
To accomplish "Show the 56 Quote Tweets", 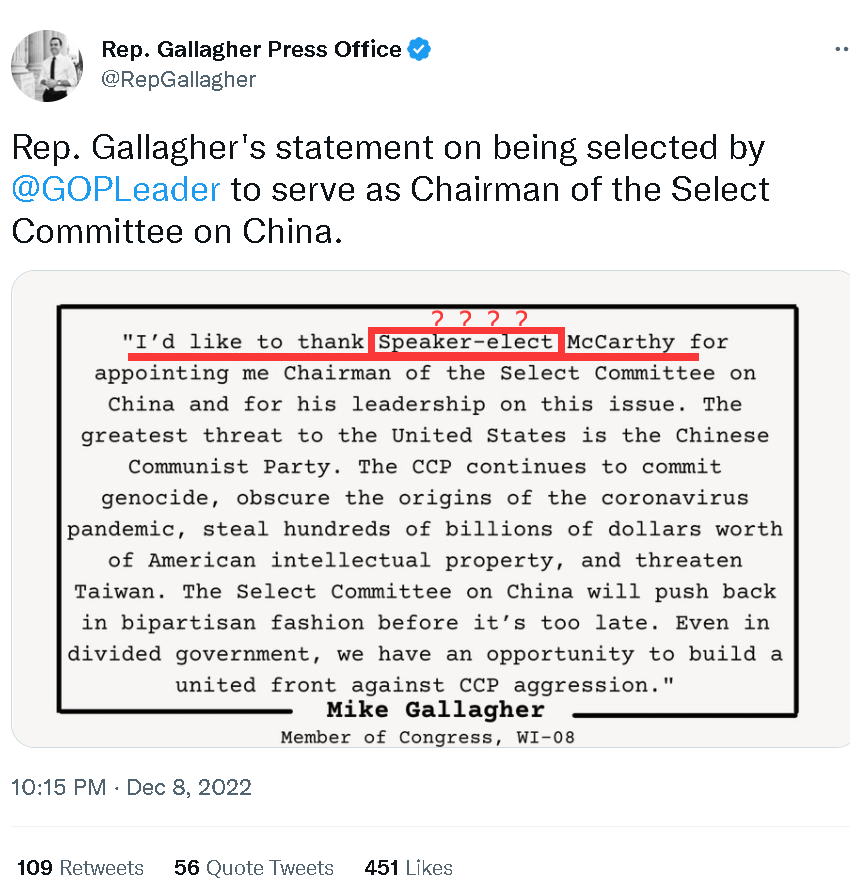I will coord(254,867).
